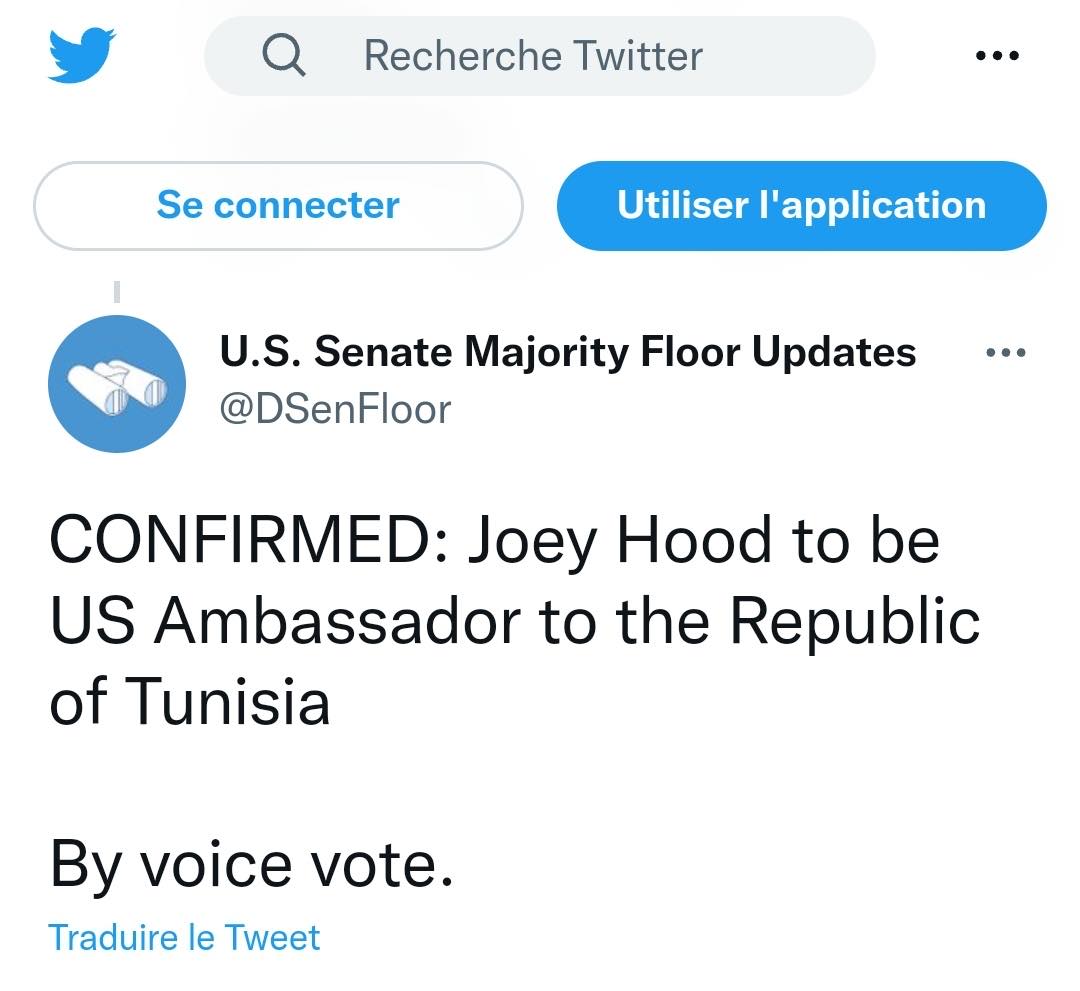Screen dimensions: 1080x991
Task: Click the thread connector line above avatar
Action: tap(116, 291)
